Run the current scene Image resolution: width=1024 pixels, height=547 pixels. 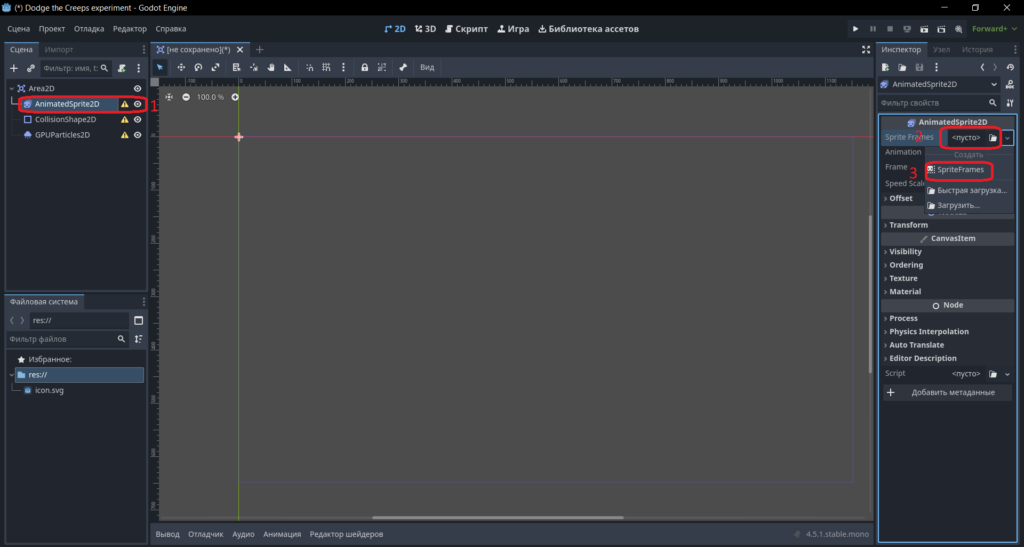924,29
